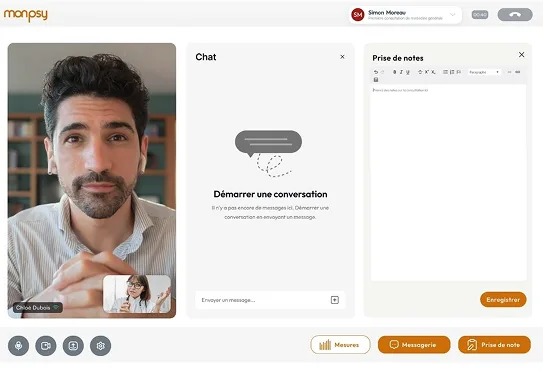Click the Démarrer une conversation heading
The width and height of the screenshot is (543, 388).
point(270,194)
